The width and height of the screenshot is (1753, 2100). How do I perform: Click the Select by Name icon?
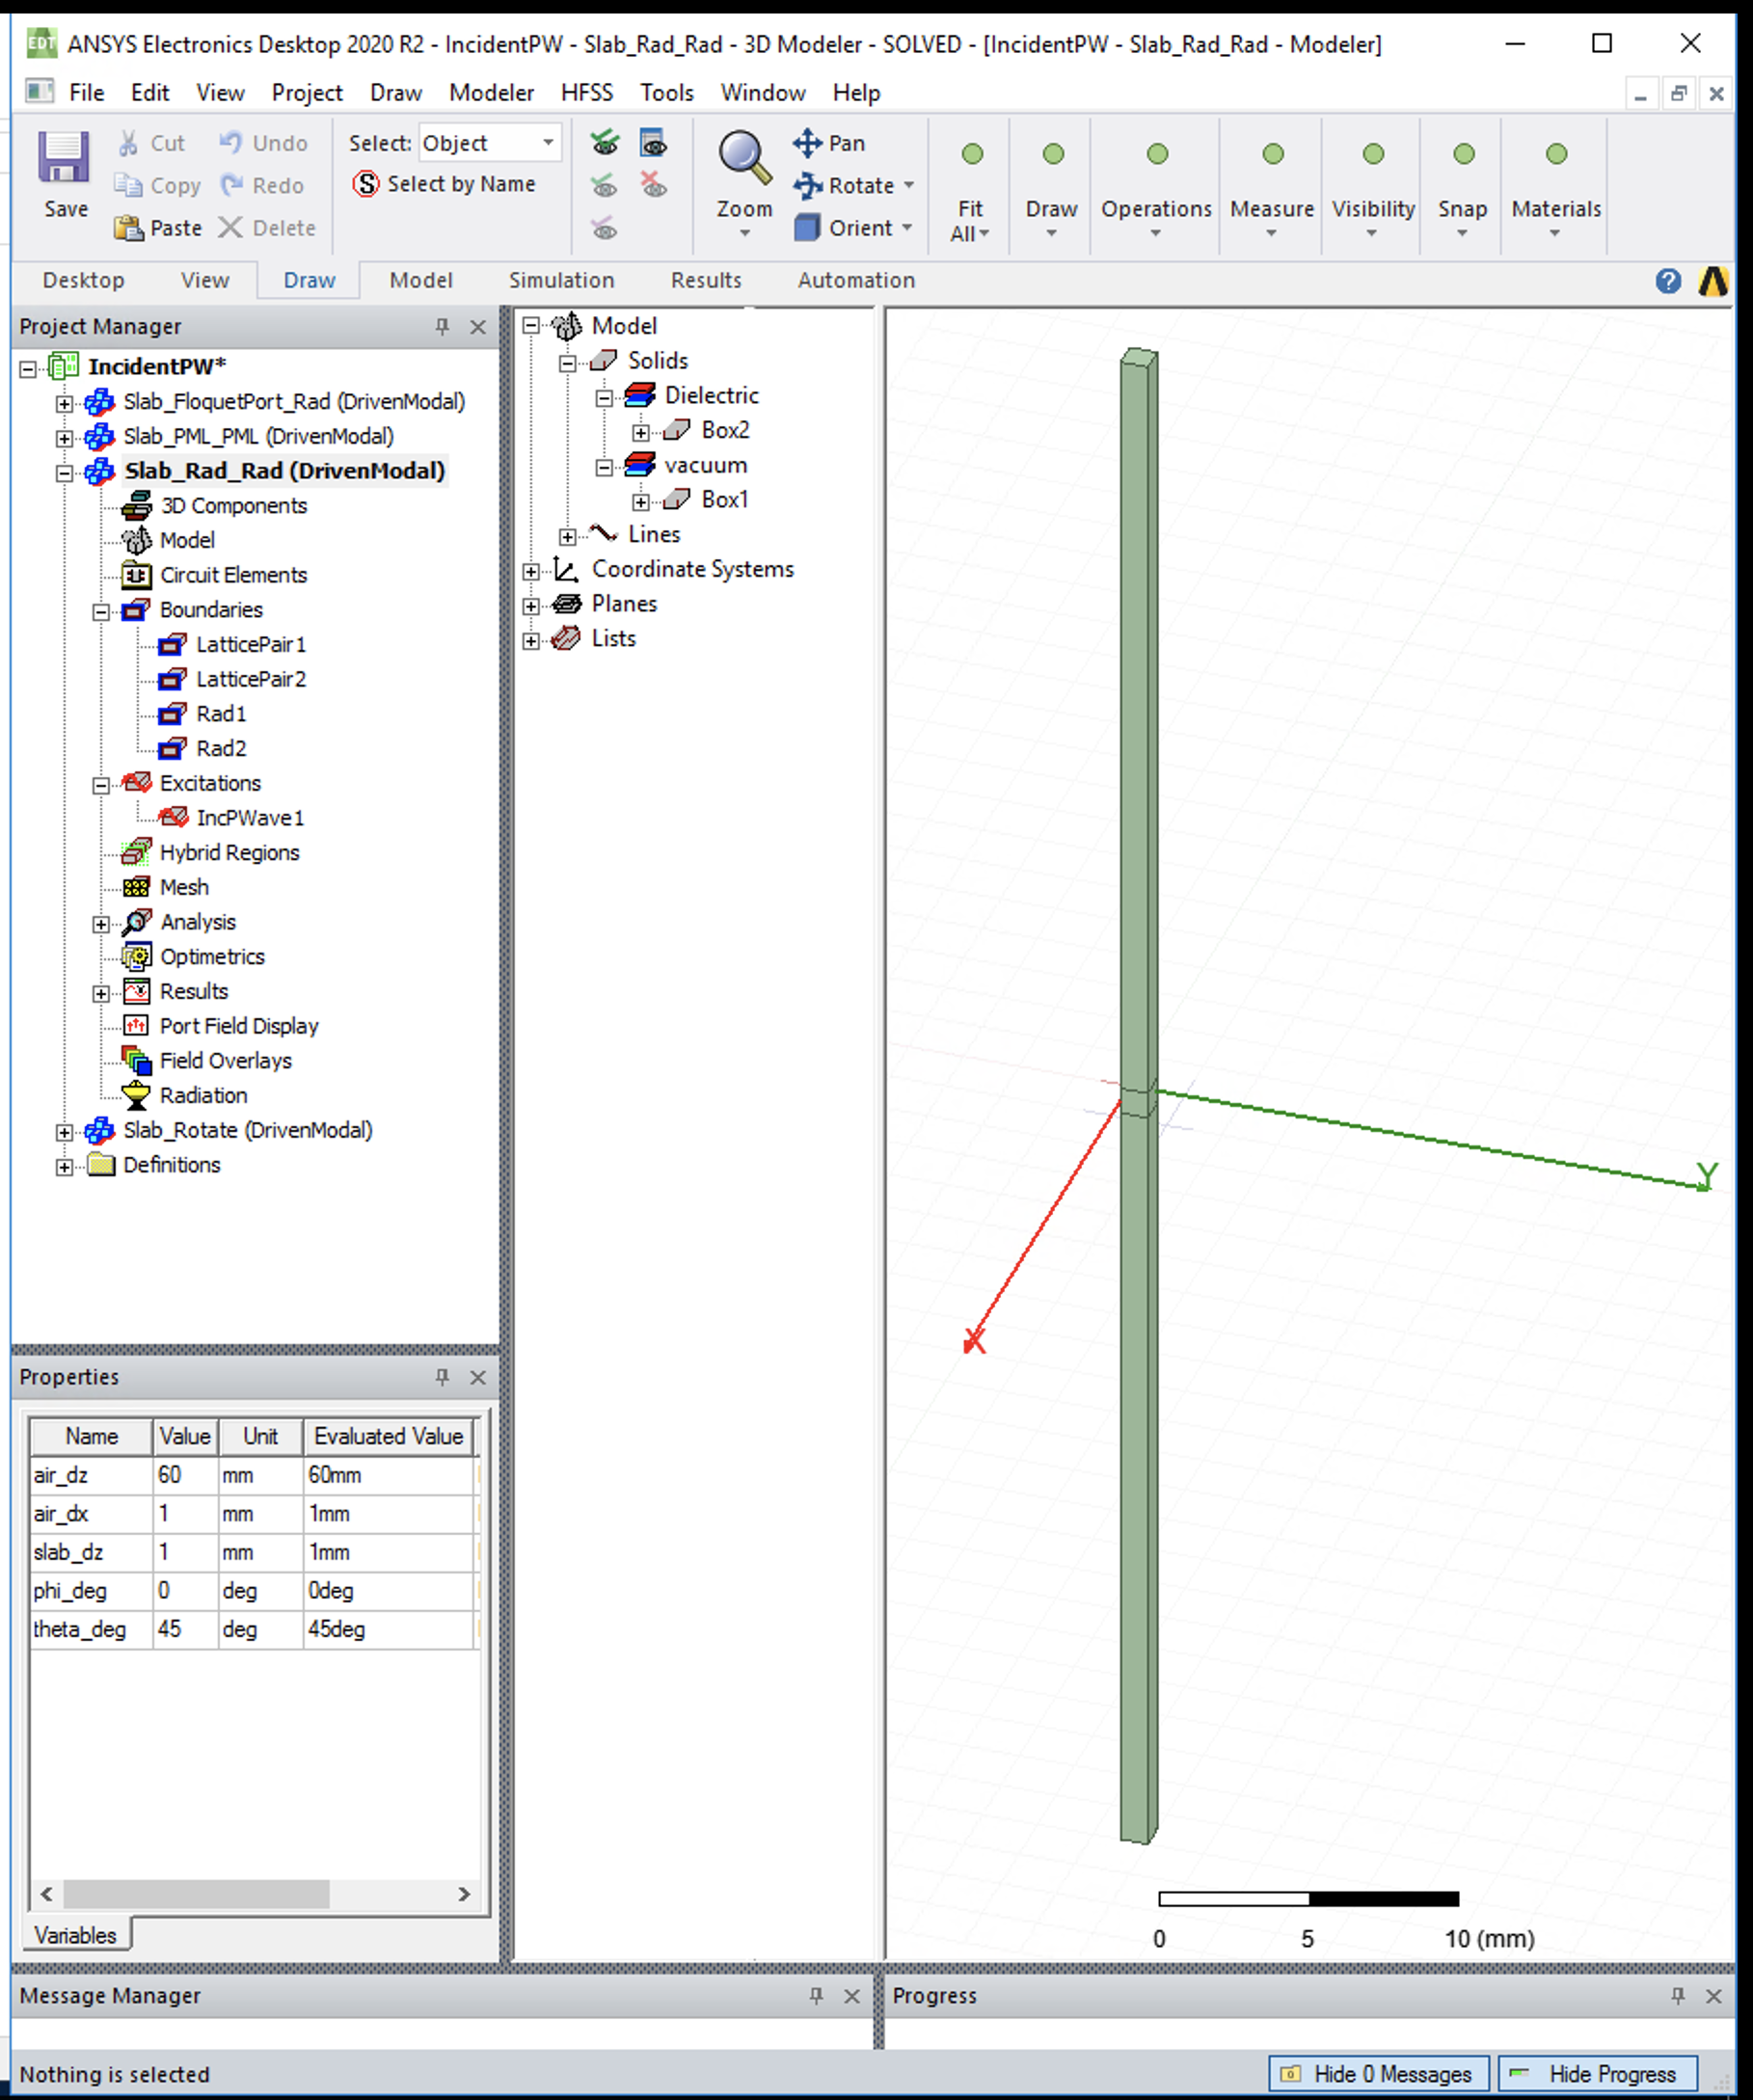pyautogui.click(x=366, y=184)
